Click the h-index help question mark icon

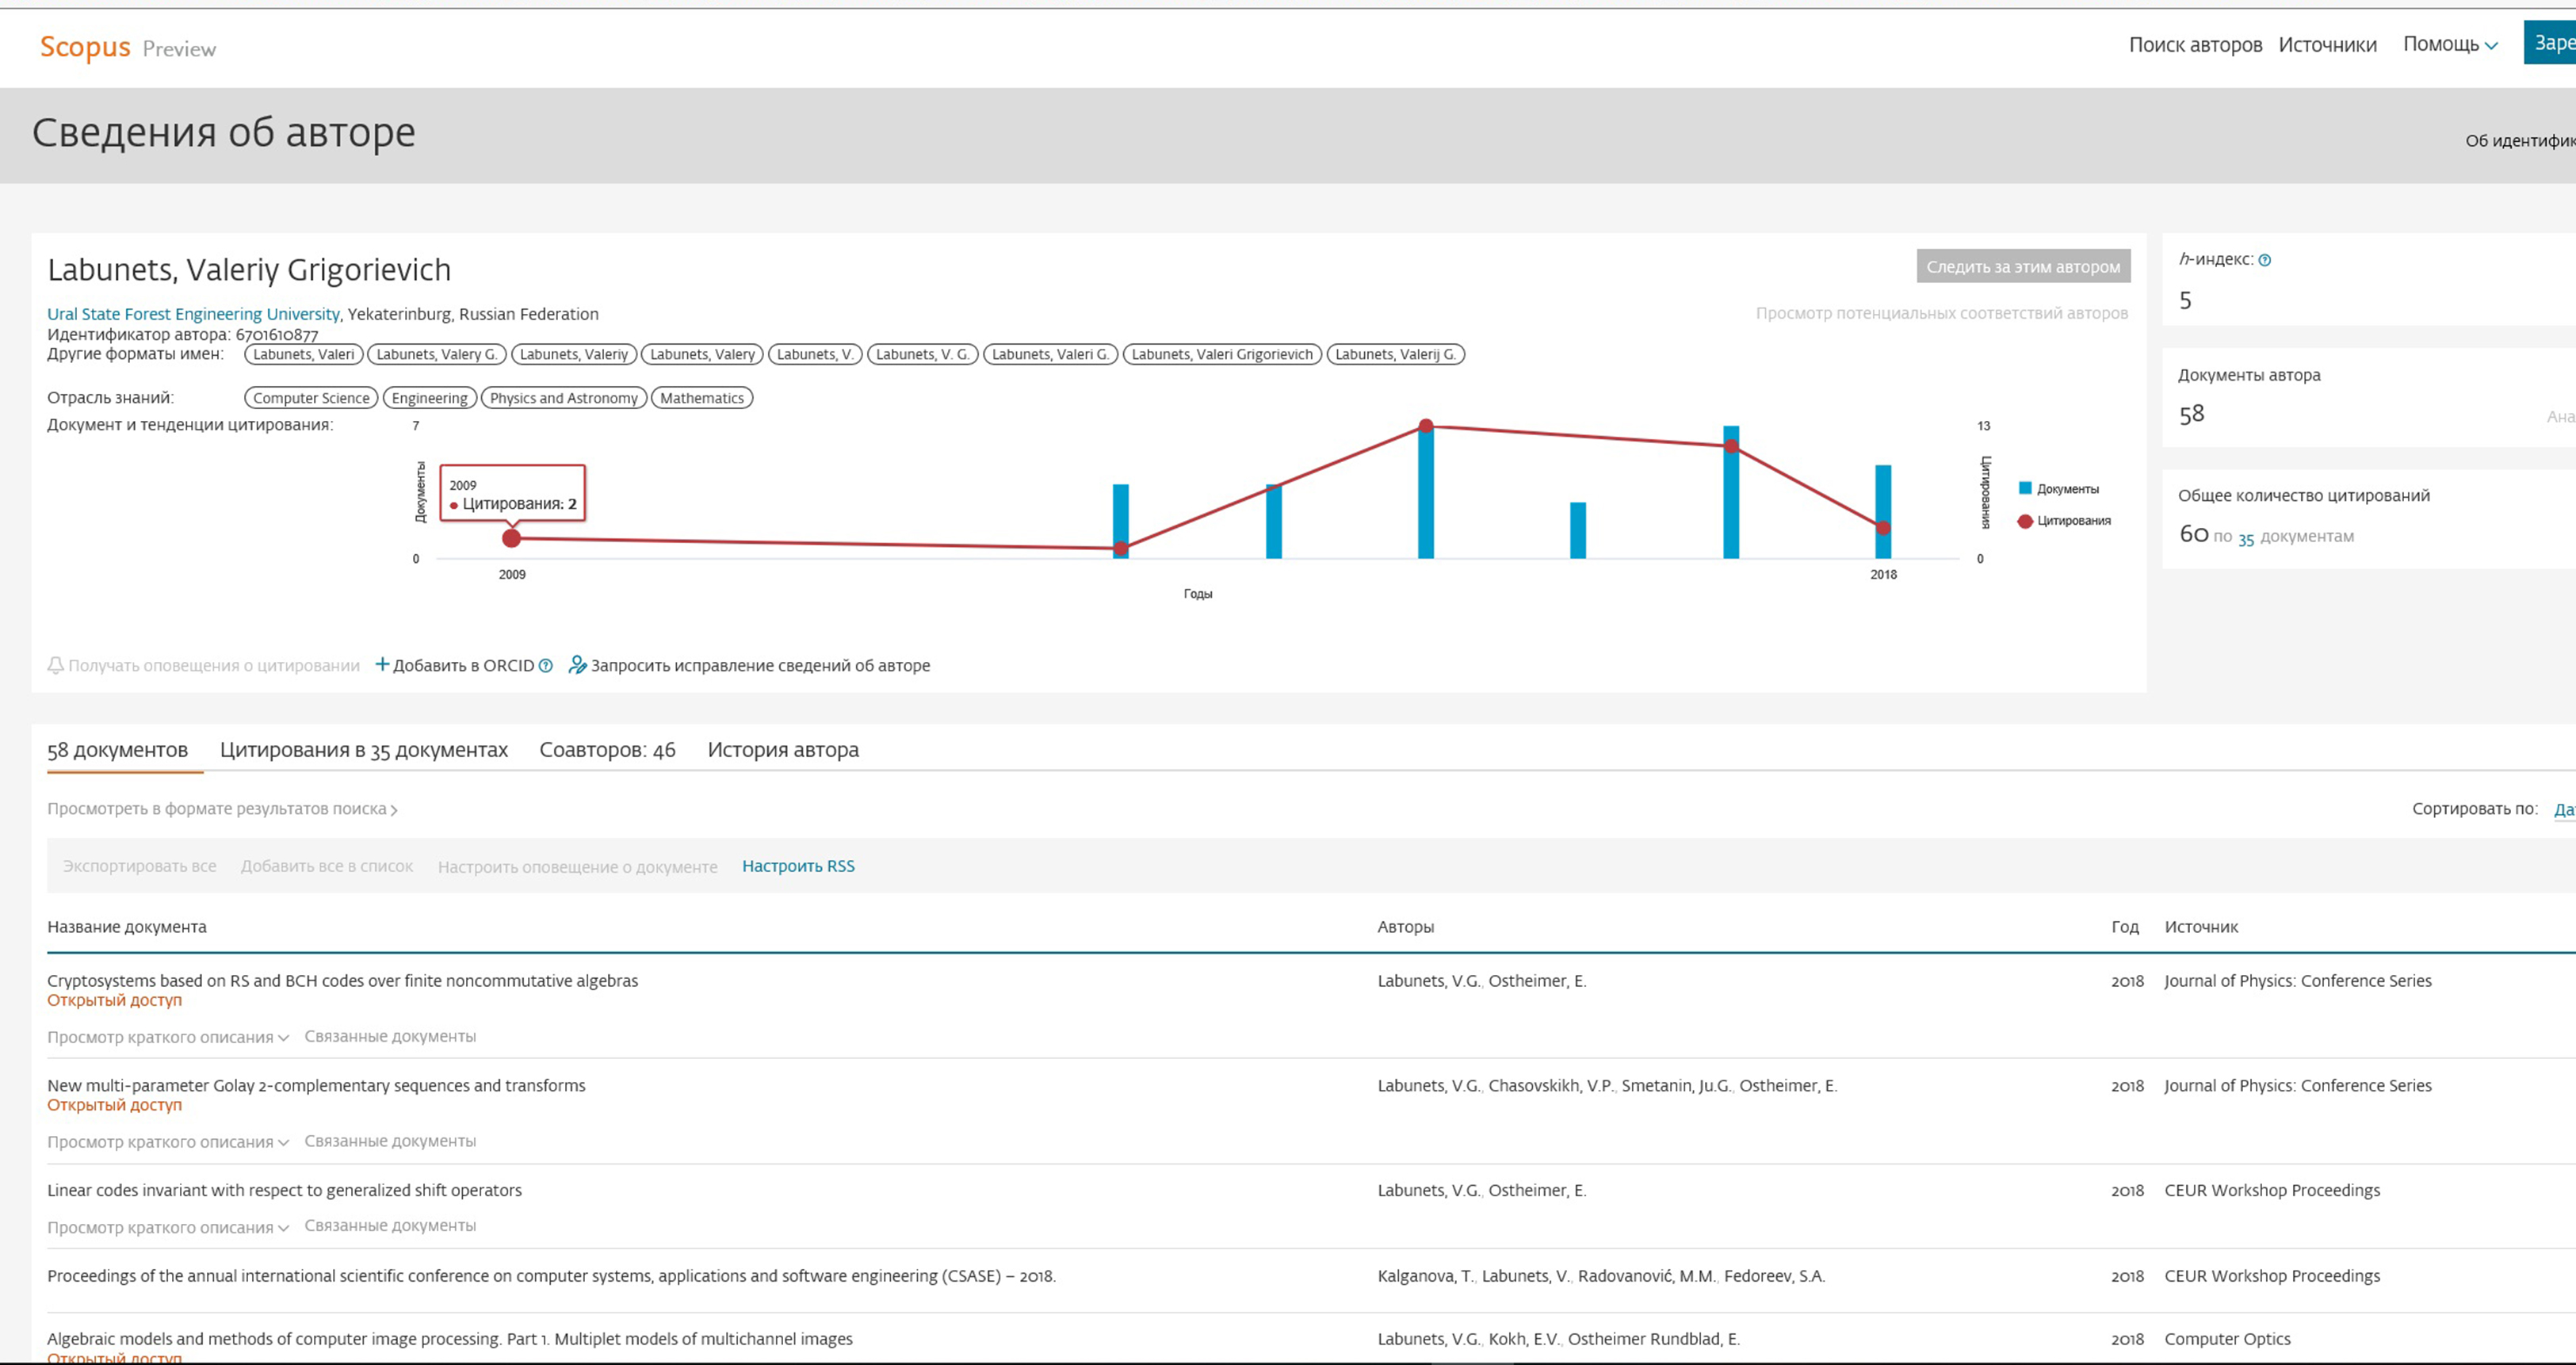[2265, 260]
